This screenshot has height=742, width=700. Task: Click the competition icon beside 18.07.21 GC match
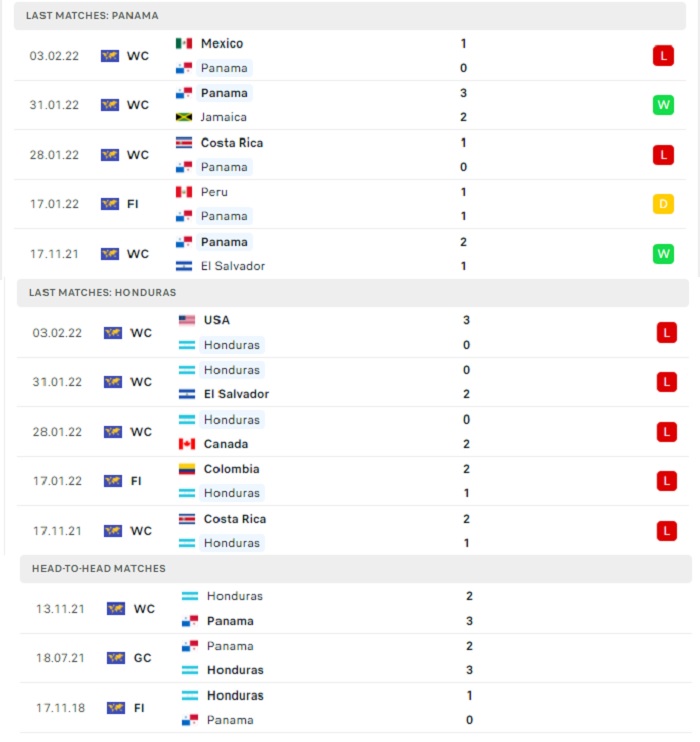pos(116,658)
